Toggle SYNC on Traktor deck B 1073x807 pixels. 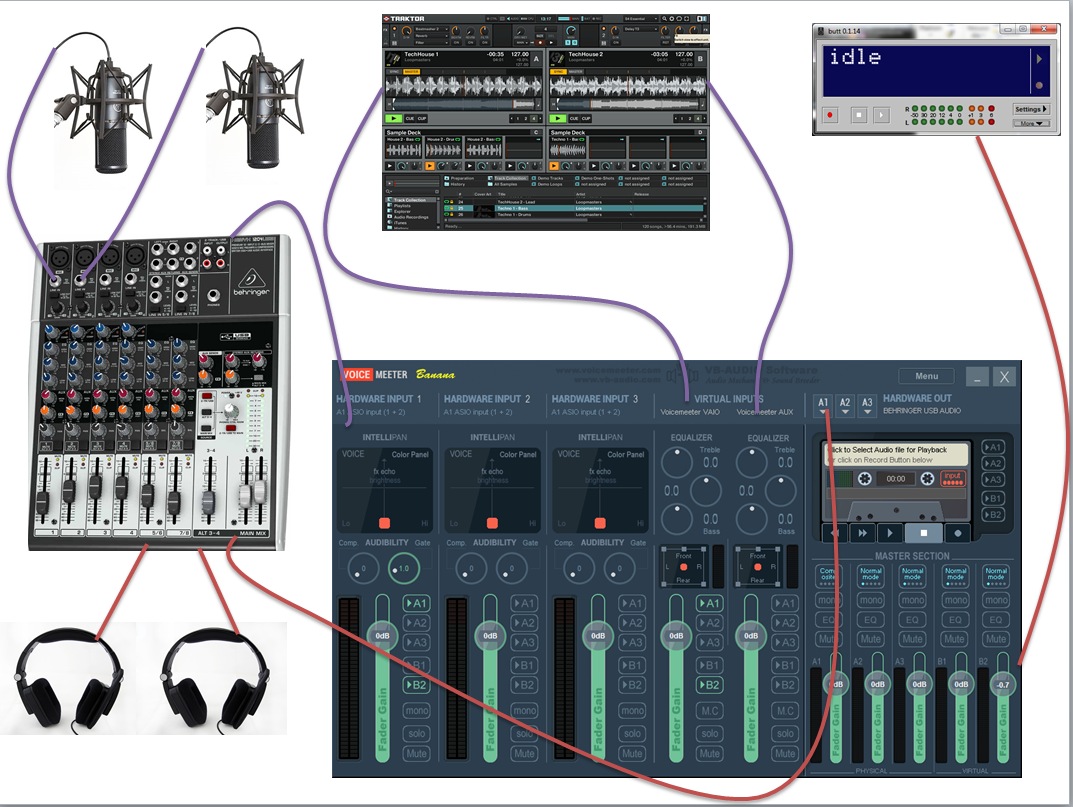[x=558, y=72]
